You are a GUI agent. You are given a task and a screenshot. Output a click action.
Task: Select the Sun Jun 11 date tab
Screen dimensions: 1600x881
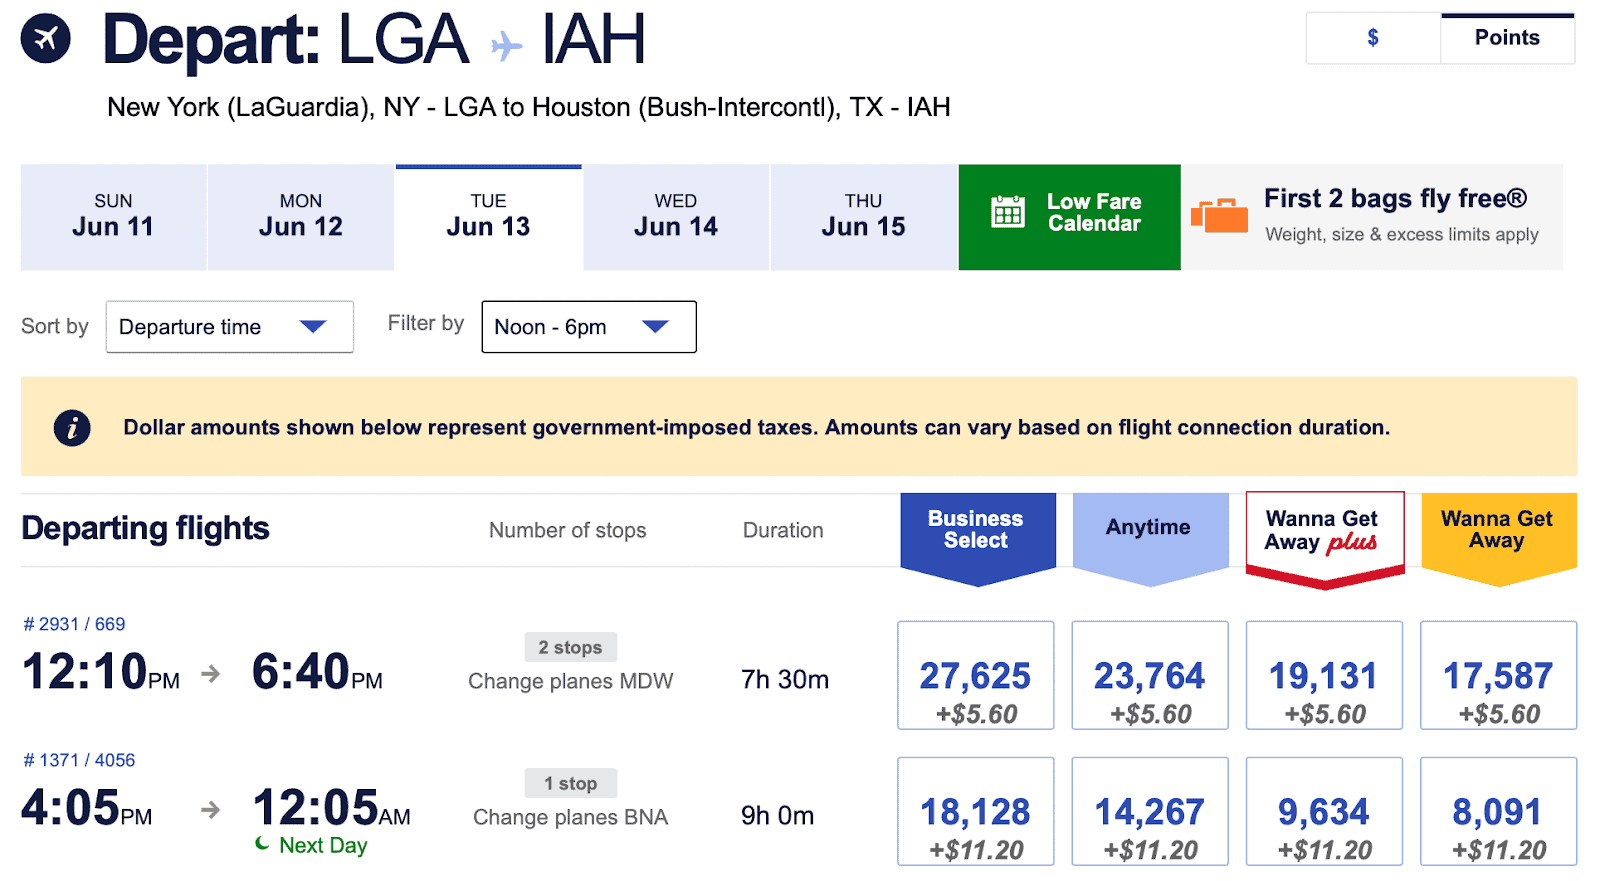[x=113, y=217]
